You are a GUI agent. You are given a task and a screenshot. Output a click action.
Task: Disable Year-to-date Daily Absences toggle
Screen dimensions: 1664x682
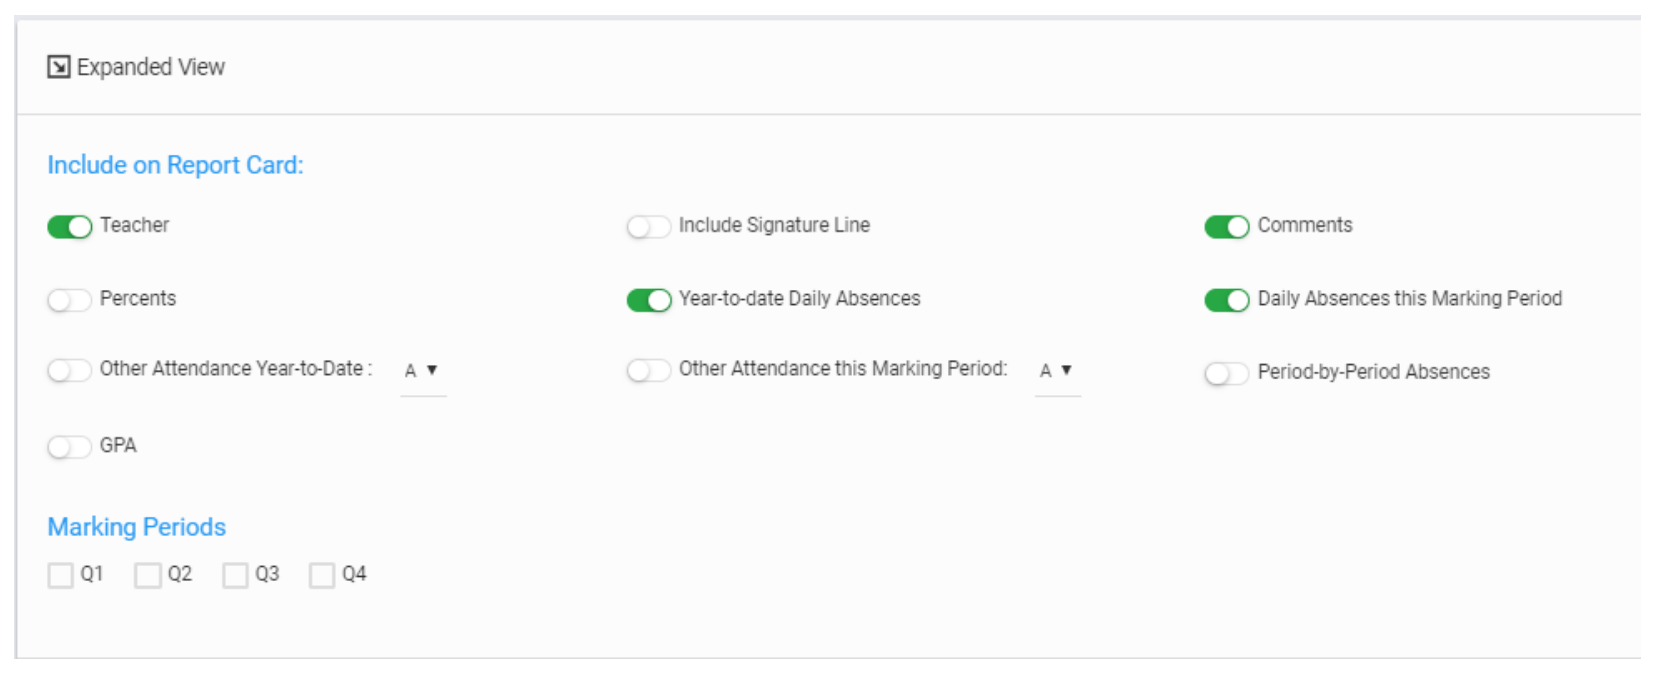(648, 300)
